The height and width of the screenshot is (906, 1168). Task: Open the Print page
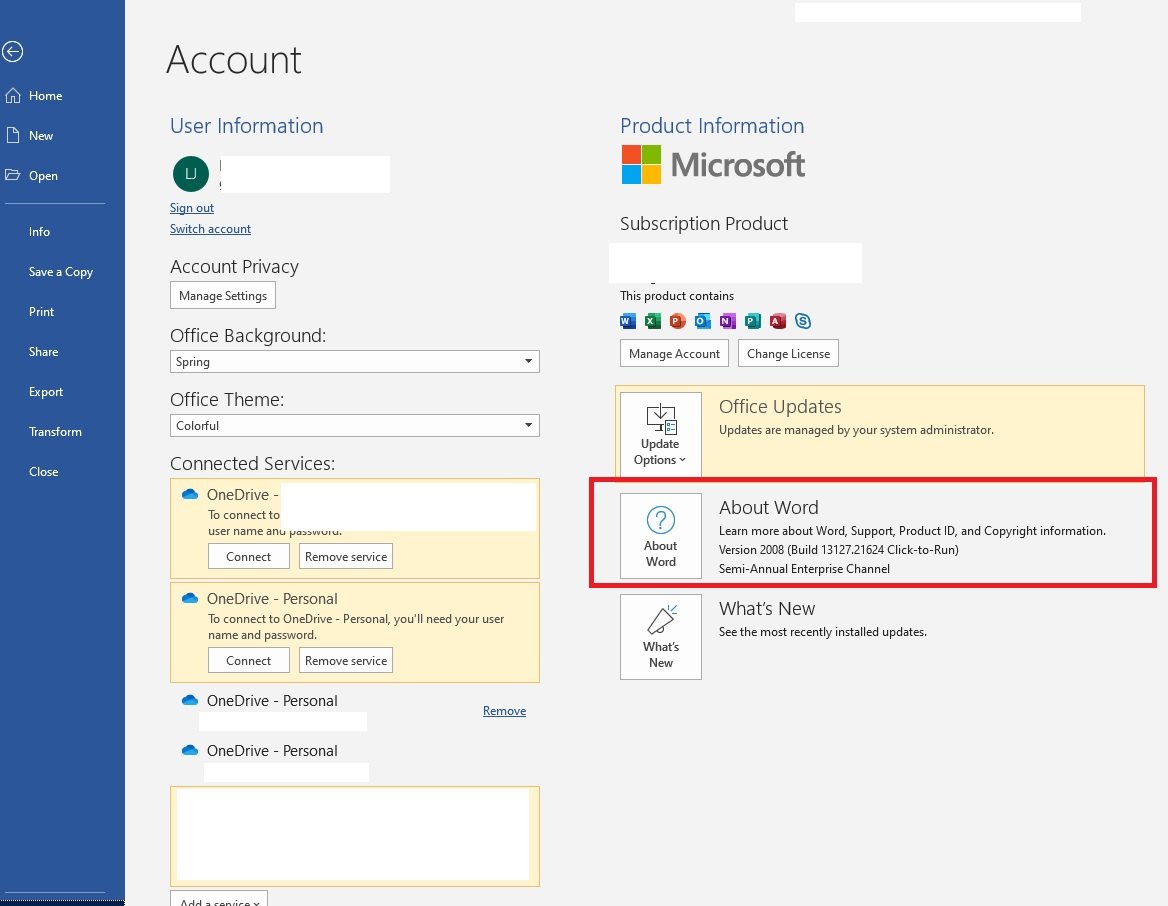[42, 311]
